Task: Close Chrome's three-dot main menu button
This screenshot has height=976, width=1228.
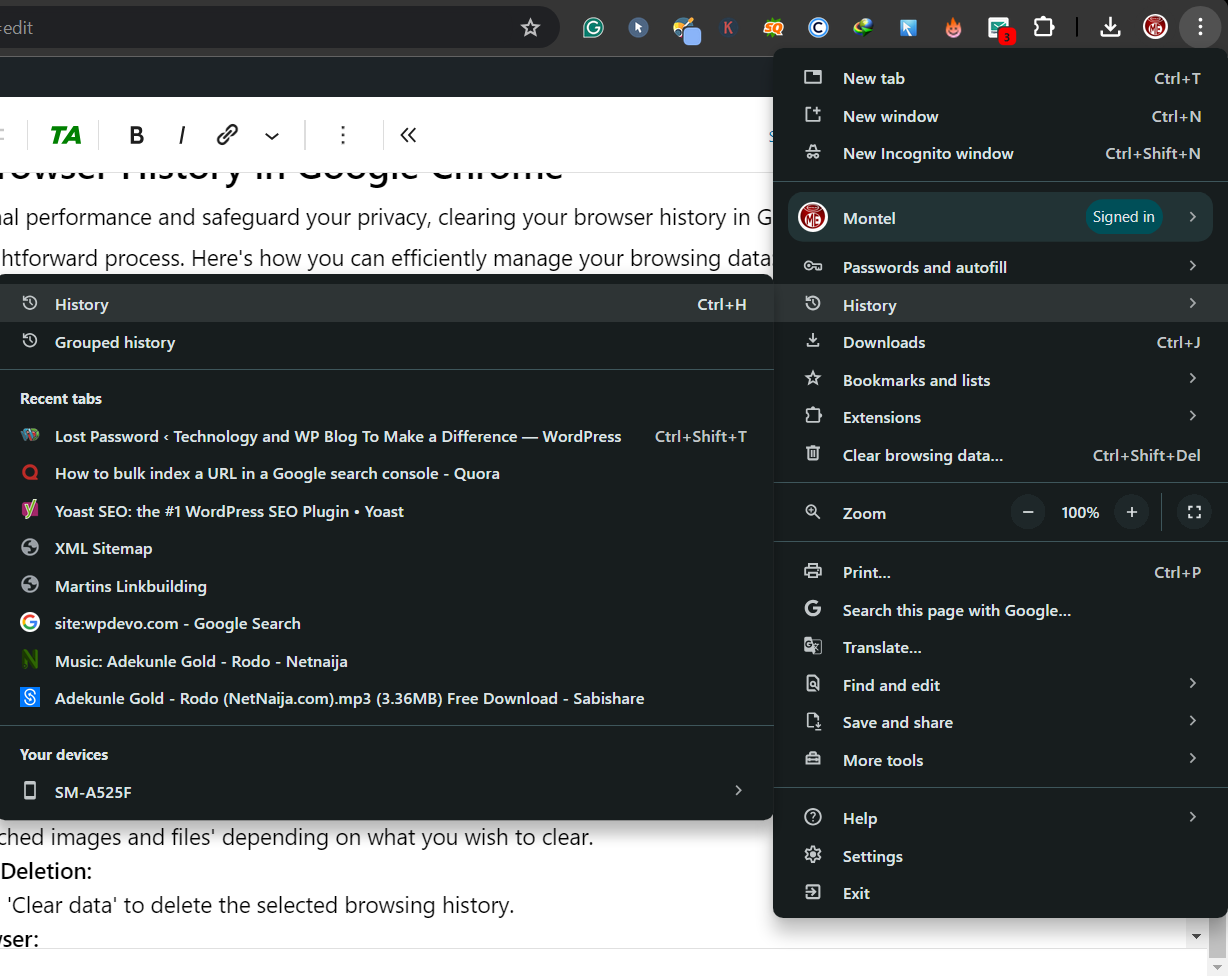Action: pos(1199,28)
